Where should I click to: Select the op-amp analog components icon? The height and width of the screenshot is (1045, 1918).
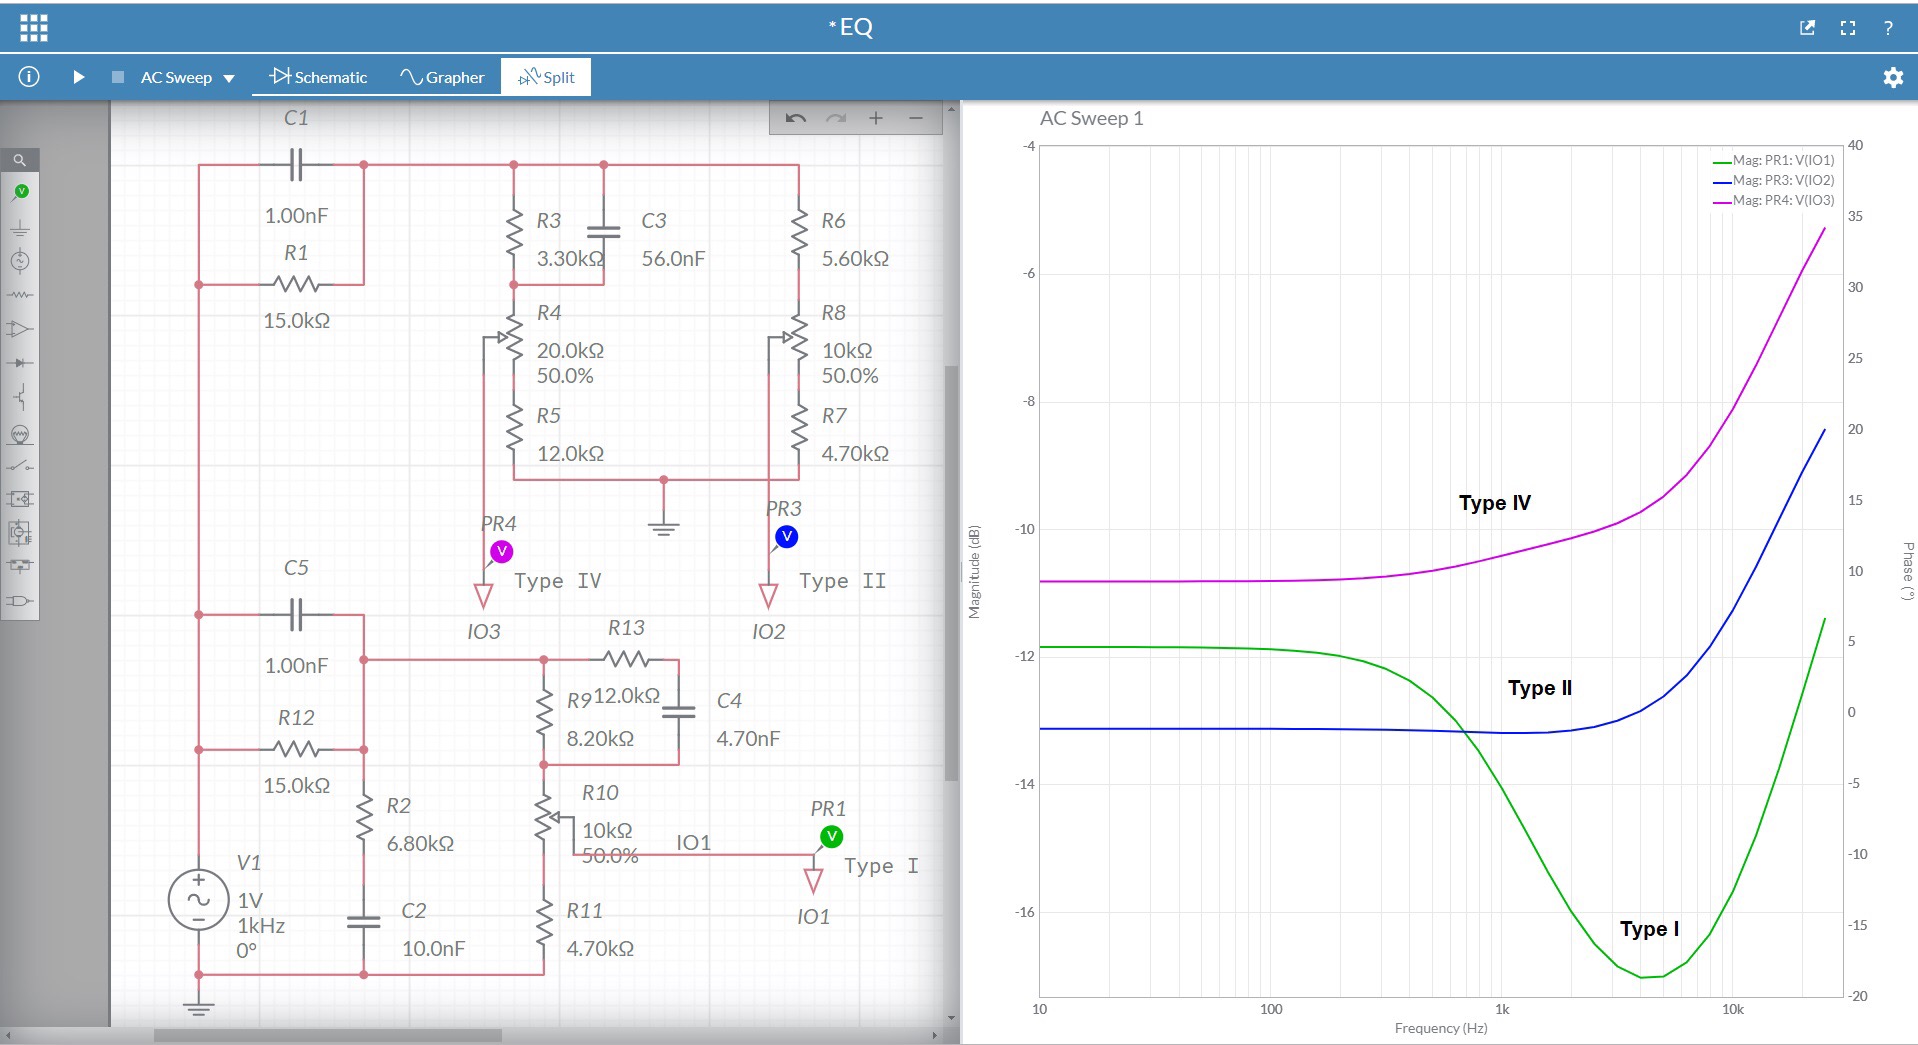(20, 329)
